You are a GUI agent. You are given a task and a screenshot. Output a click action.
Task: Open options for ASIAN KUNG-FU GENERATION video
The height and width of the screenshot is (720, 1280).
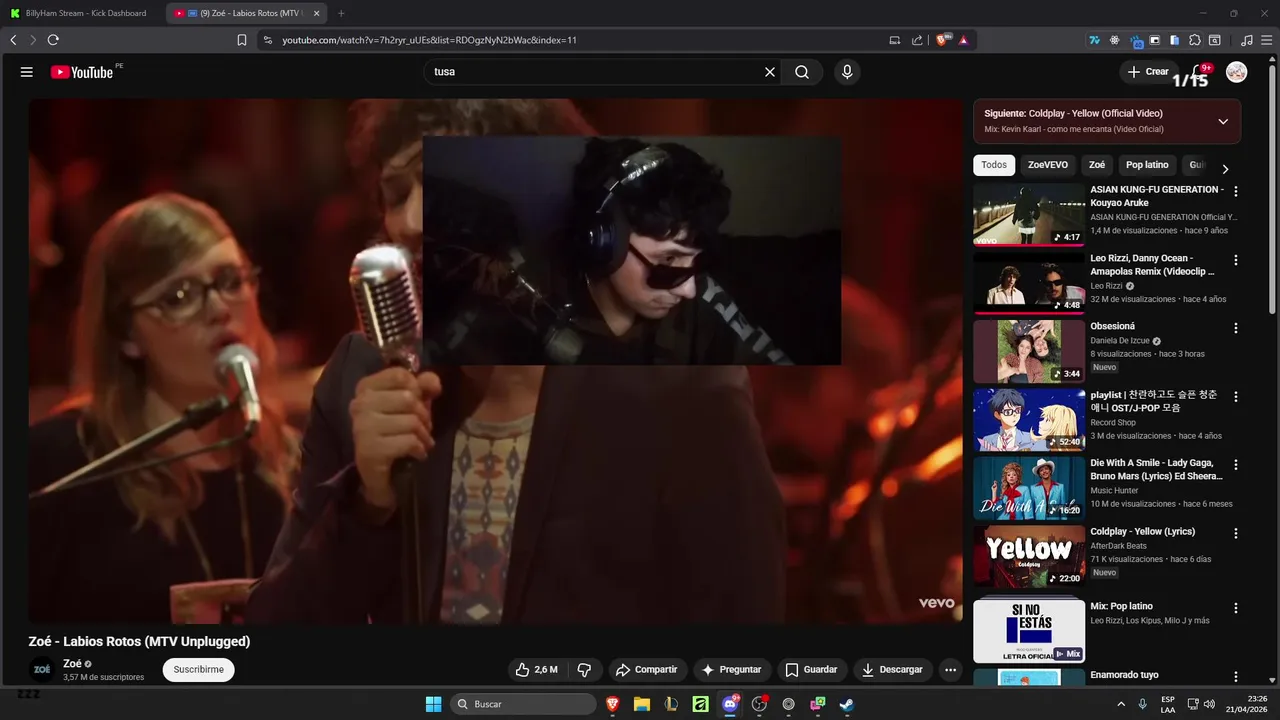tap(1235, 191)
